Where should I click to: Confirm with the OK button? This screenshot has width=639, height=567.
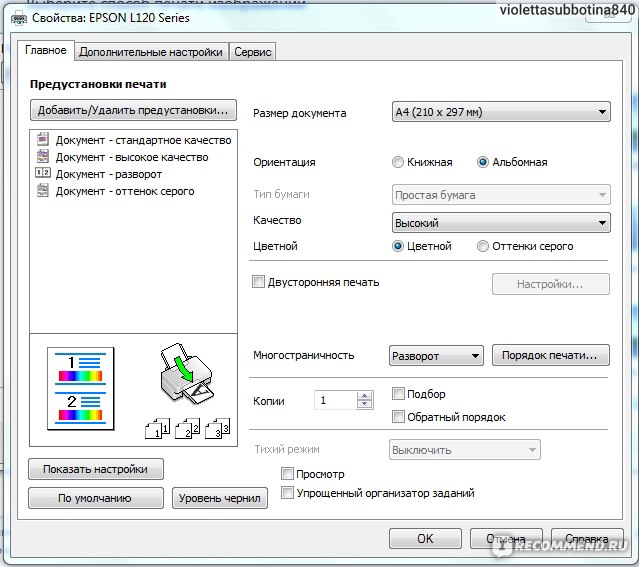point(425,538)
